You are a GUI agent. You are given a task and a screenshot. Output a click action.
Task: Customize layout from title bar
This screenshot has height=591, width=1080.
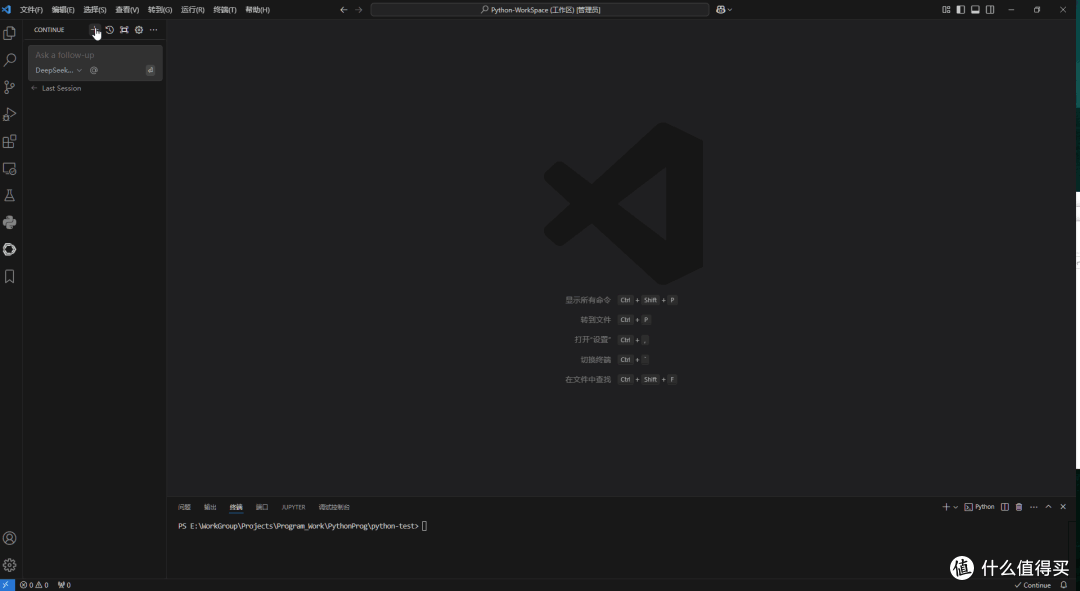coord(946,10)
